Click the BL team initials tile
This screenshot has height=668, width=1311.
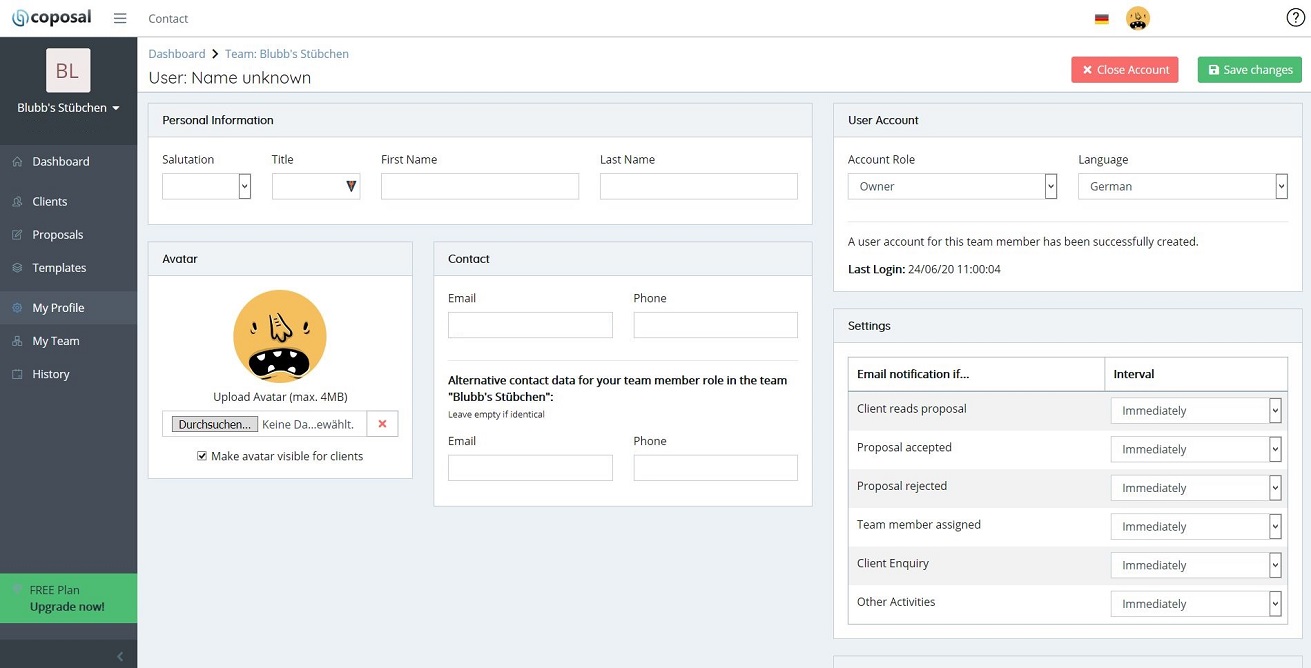click(x=68, y=71)
